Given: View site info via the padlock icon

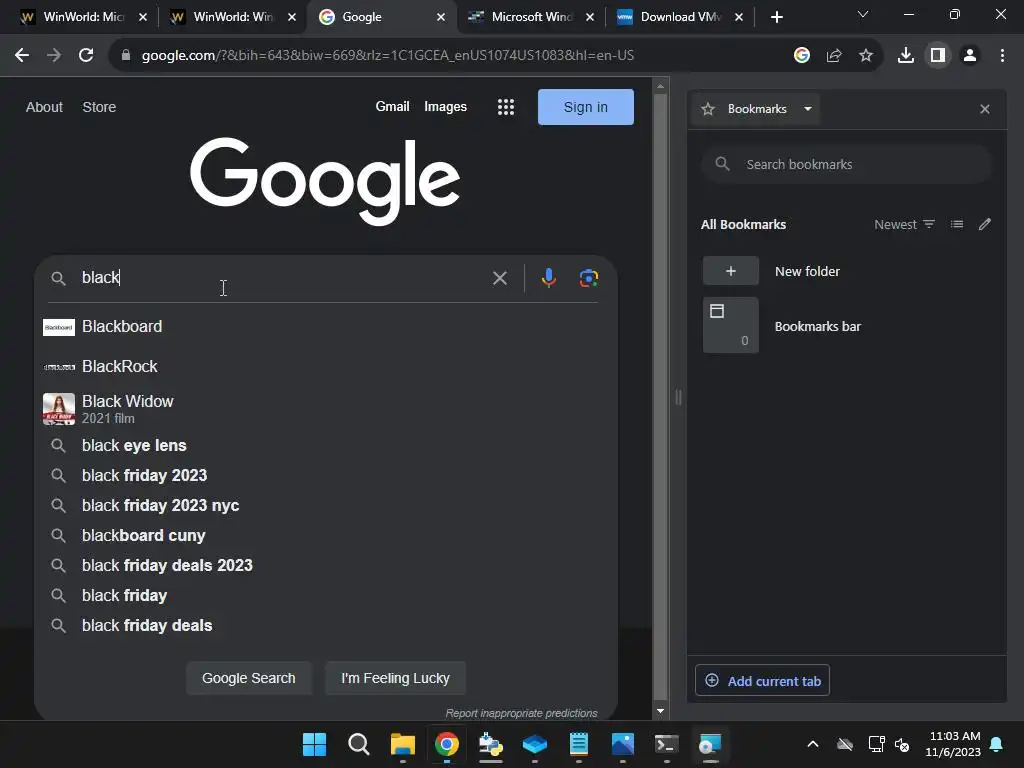Looking at the screenshot, I should [x=125, y=56].
